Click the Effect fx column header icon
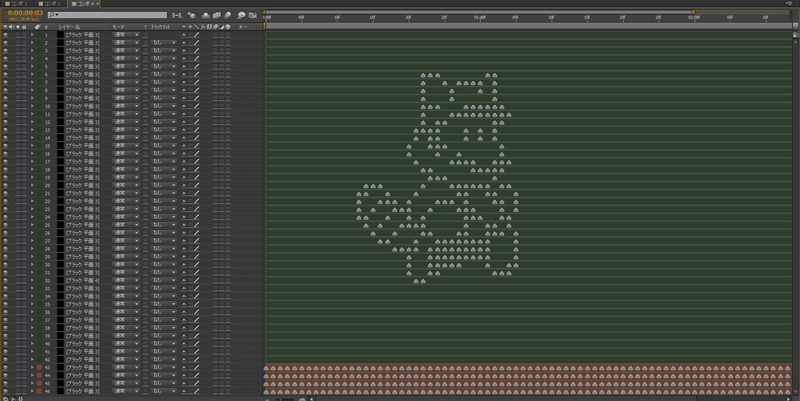Screen dimensions: 800x401 click(x=203, y=27)
